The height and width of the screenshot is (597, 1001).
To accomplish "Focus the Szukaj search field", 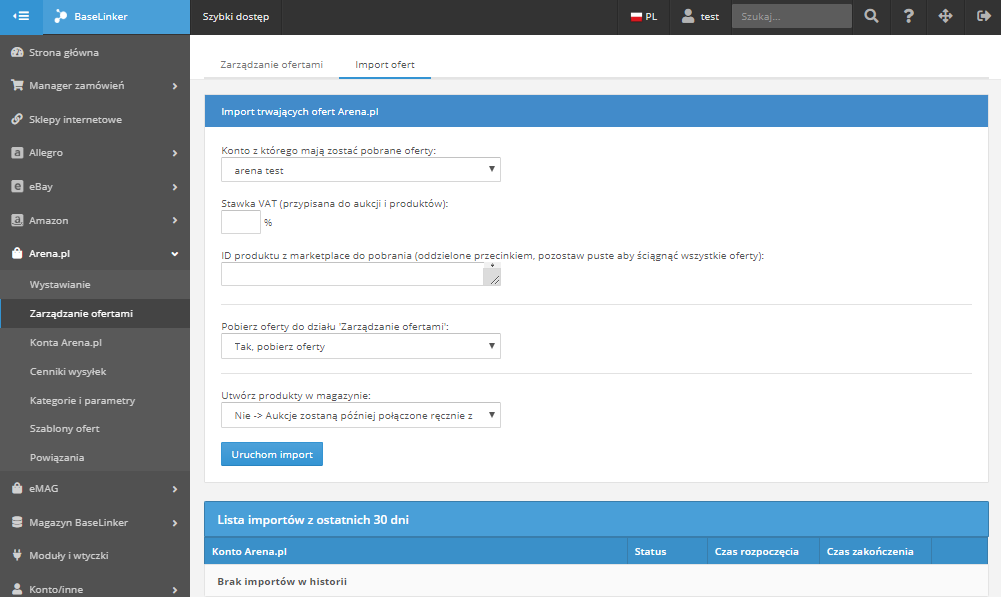I will click(792, 17).
